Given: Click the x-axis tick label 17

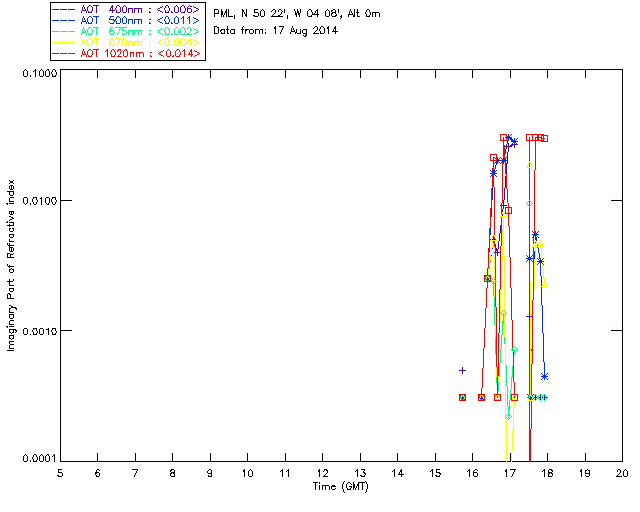Looking at the screenshot, I should point(510,473).
